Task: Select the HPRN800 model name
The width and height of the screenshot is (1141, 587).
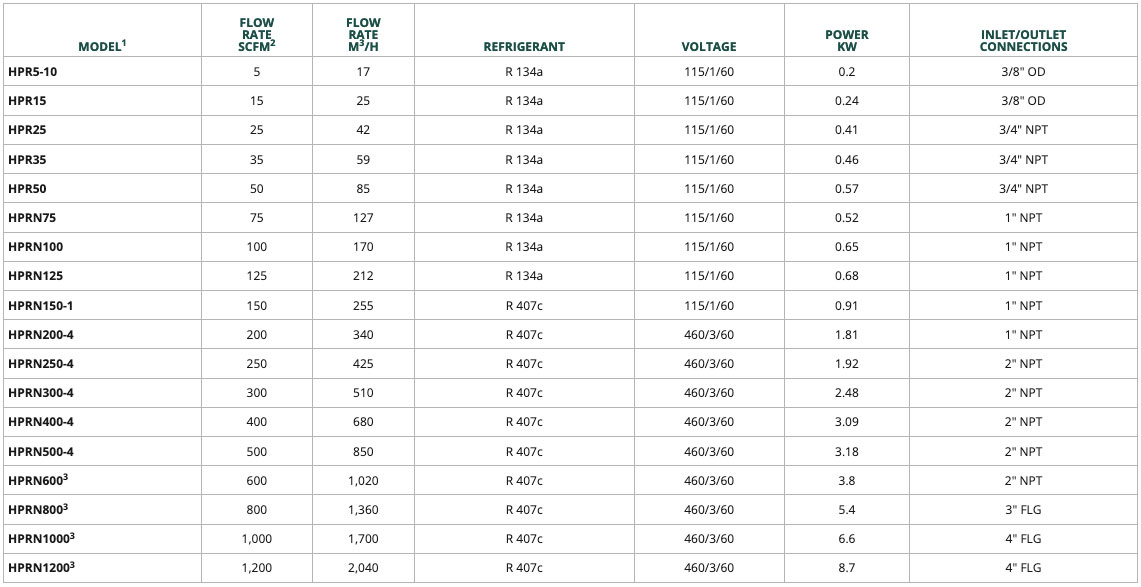Action: pos(36,510)
